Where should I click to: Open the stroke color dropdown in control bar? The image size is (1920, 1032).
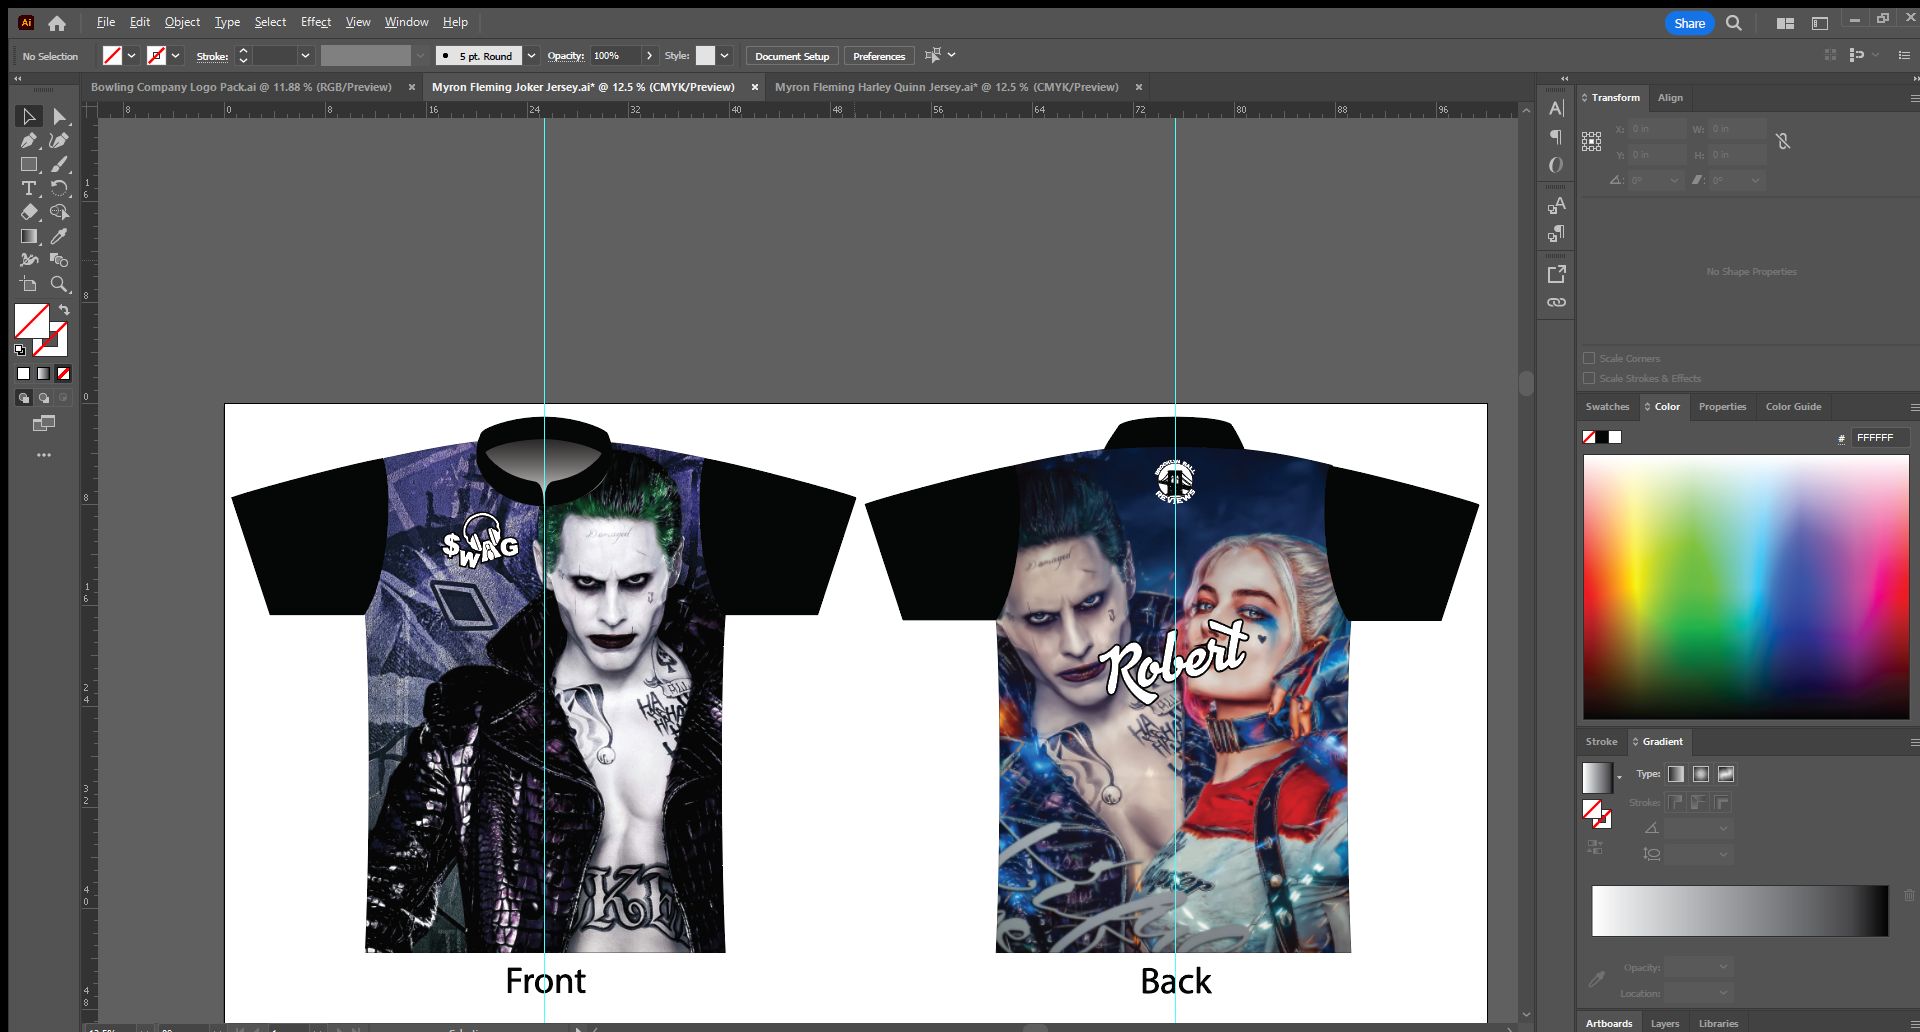(176, 56)
